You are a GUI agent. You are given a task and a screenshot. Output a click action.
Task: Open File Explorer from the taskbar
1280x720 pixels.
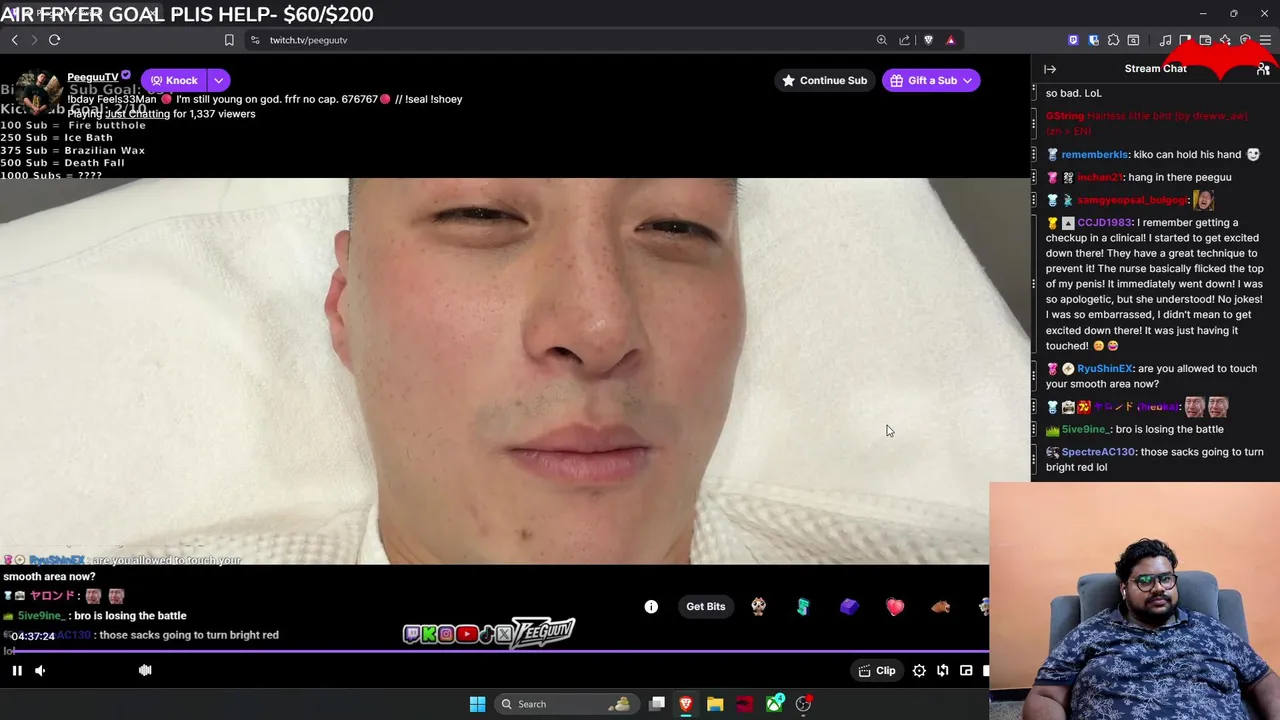point(715,704)
